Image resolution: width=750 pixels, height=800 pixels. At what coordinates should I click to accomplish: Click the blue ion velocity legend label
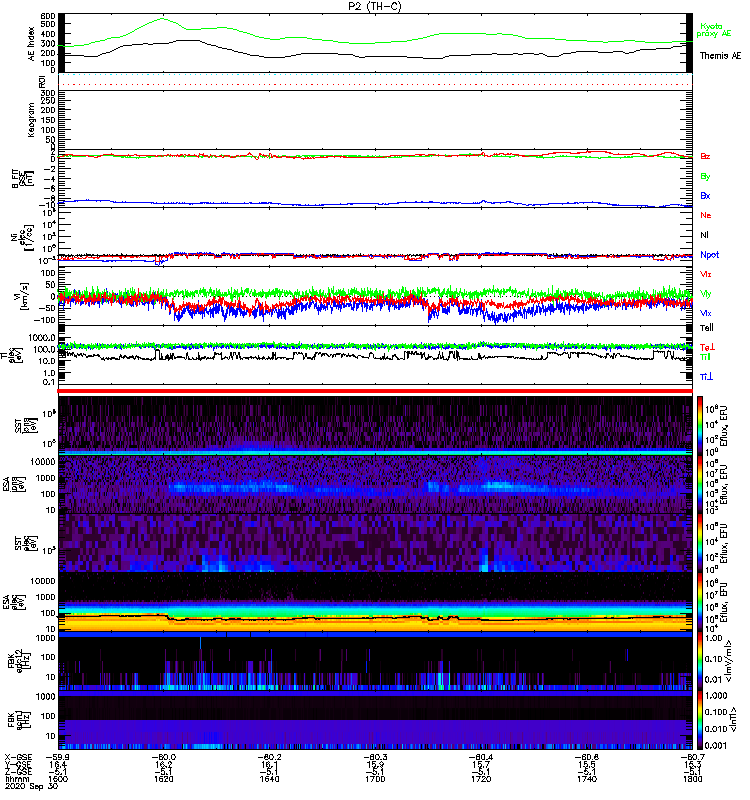click(x=705, y=313)
